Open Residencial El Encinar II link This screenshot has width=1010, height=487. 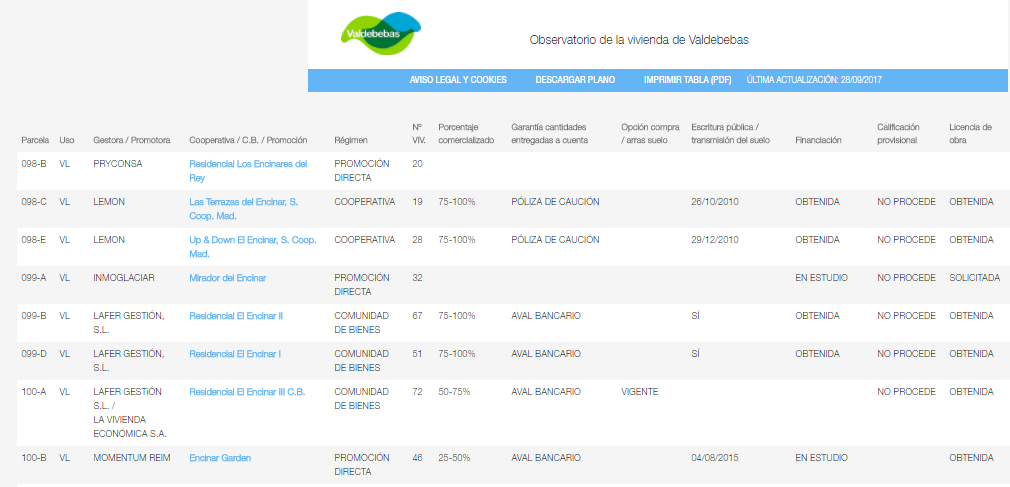point(236,316)
